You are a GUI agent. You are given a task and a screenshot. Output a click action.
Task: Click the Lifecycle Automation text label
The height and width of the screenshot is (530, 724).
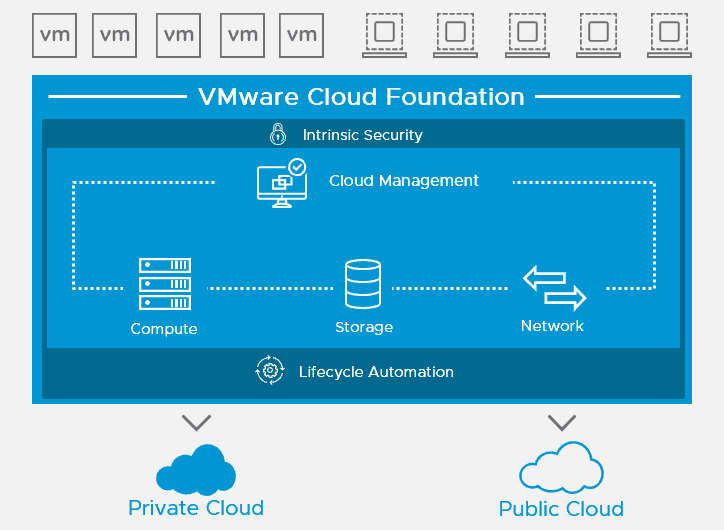coord(376,372)
